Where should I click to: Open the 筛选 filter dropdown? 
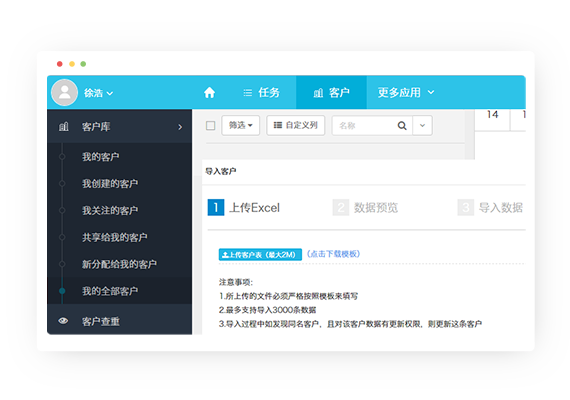[241, 125]
